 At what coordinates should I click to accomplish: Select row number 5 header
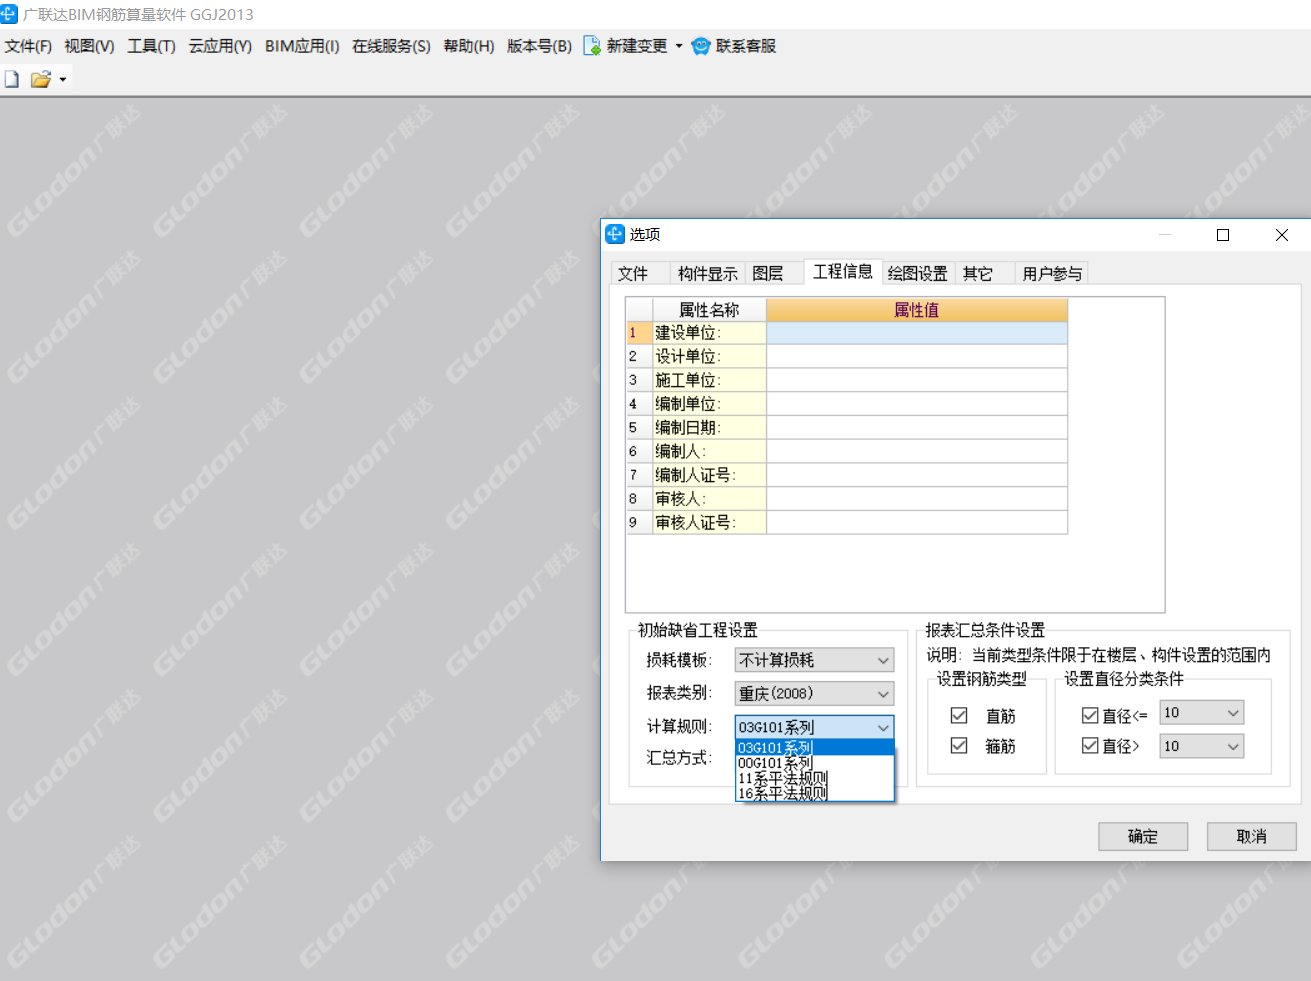click(x=639, y=428)
